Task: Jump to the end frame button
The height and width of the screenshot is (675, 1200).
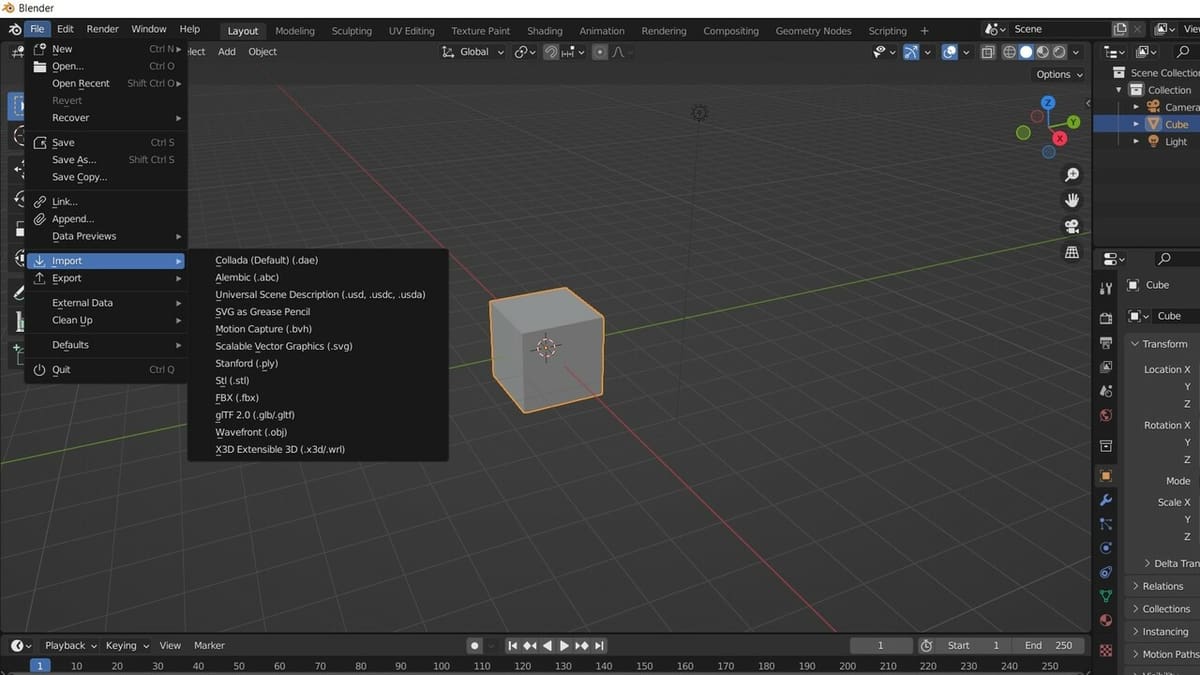Action: coord(599,645)
